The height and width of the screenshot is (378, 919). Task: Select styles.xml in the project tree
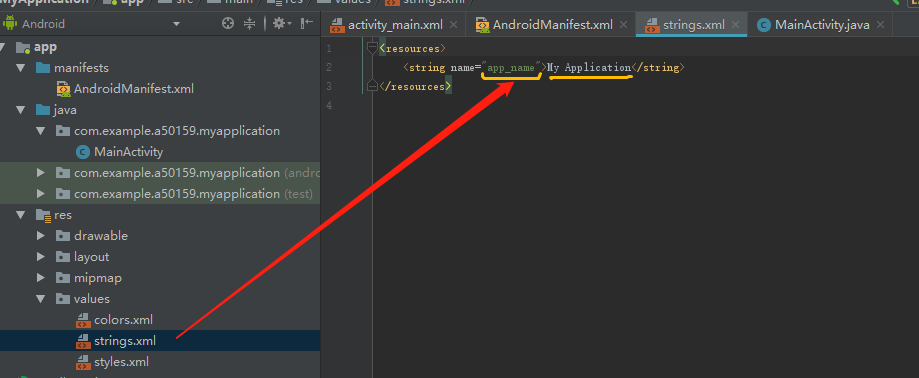[x=160, y=362]
